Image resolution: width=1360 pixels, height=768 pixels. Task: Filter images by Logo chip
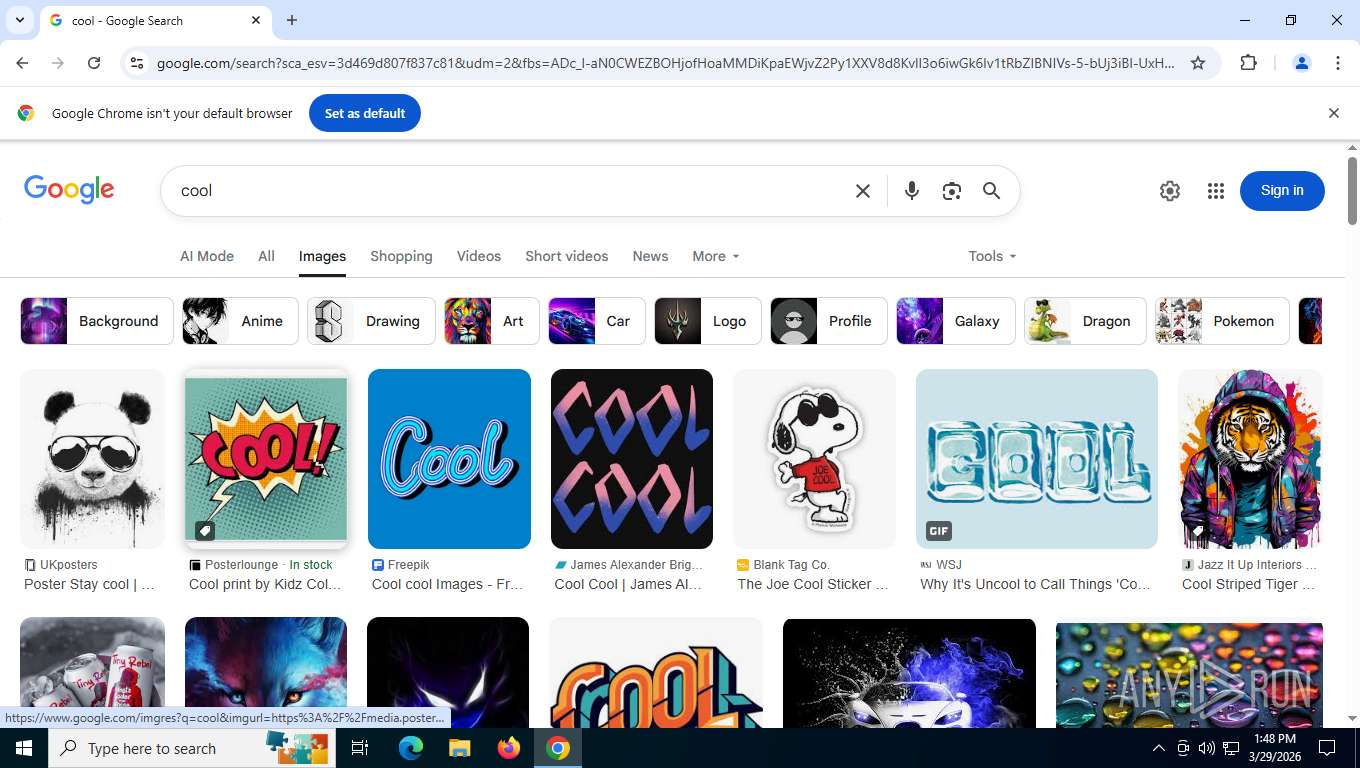coord(708,321)
